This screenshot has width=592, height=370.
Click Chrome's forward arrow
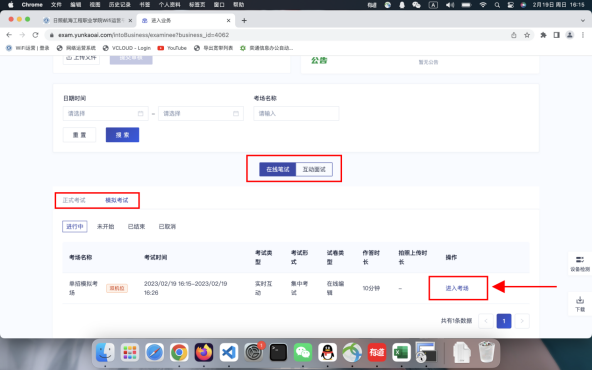pos(22,35)
